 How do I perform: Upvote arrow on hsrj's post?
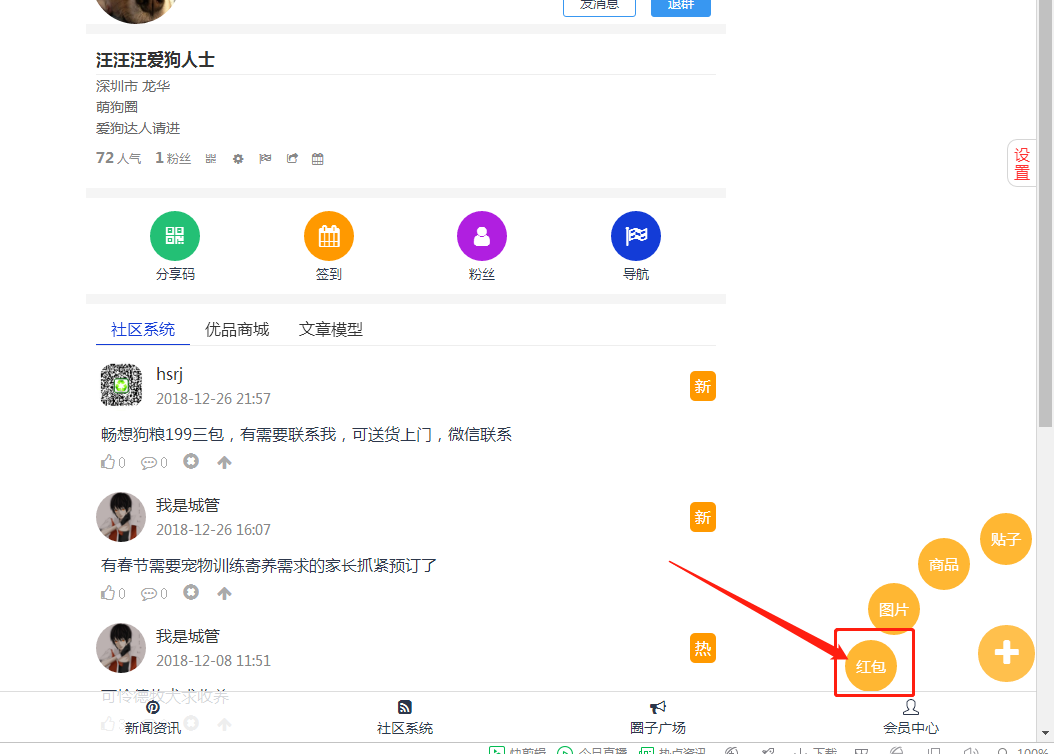224,462
